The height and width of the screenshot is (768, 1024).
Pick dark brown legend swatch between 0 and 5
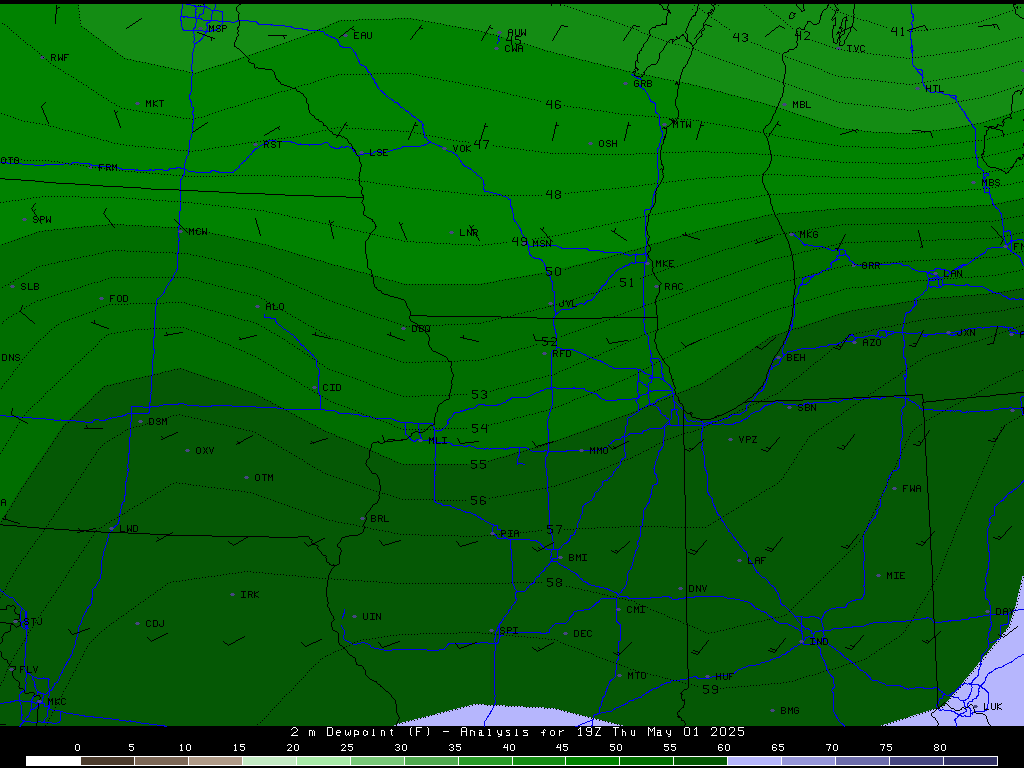pos(107,761)
